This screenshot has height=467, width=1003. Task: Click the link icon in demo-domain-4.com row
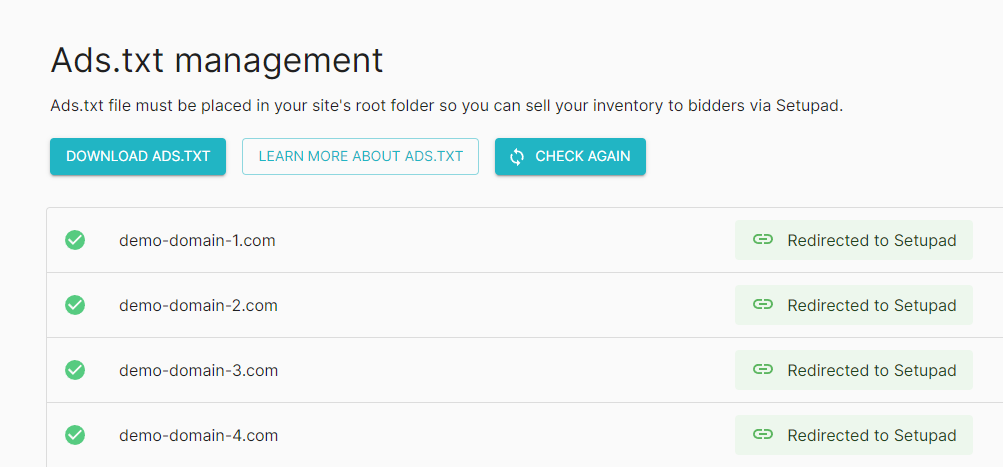(762, 435)
